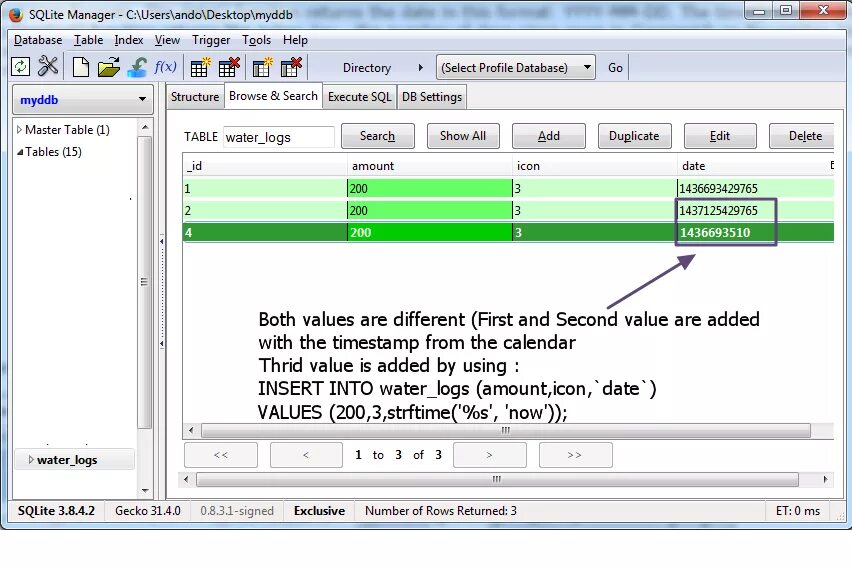Click the Show All button
The image size is (852, 566).
pyautogui.click(x=463, y=136)
